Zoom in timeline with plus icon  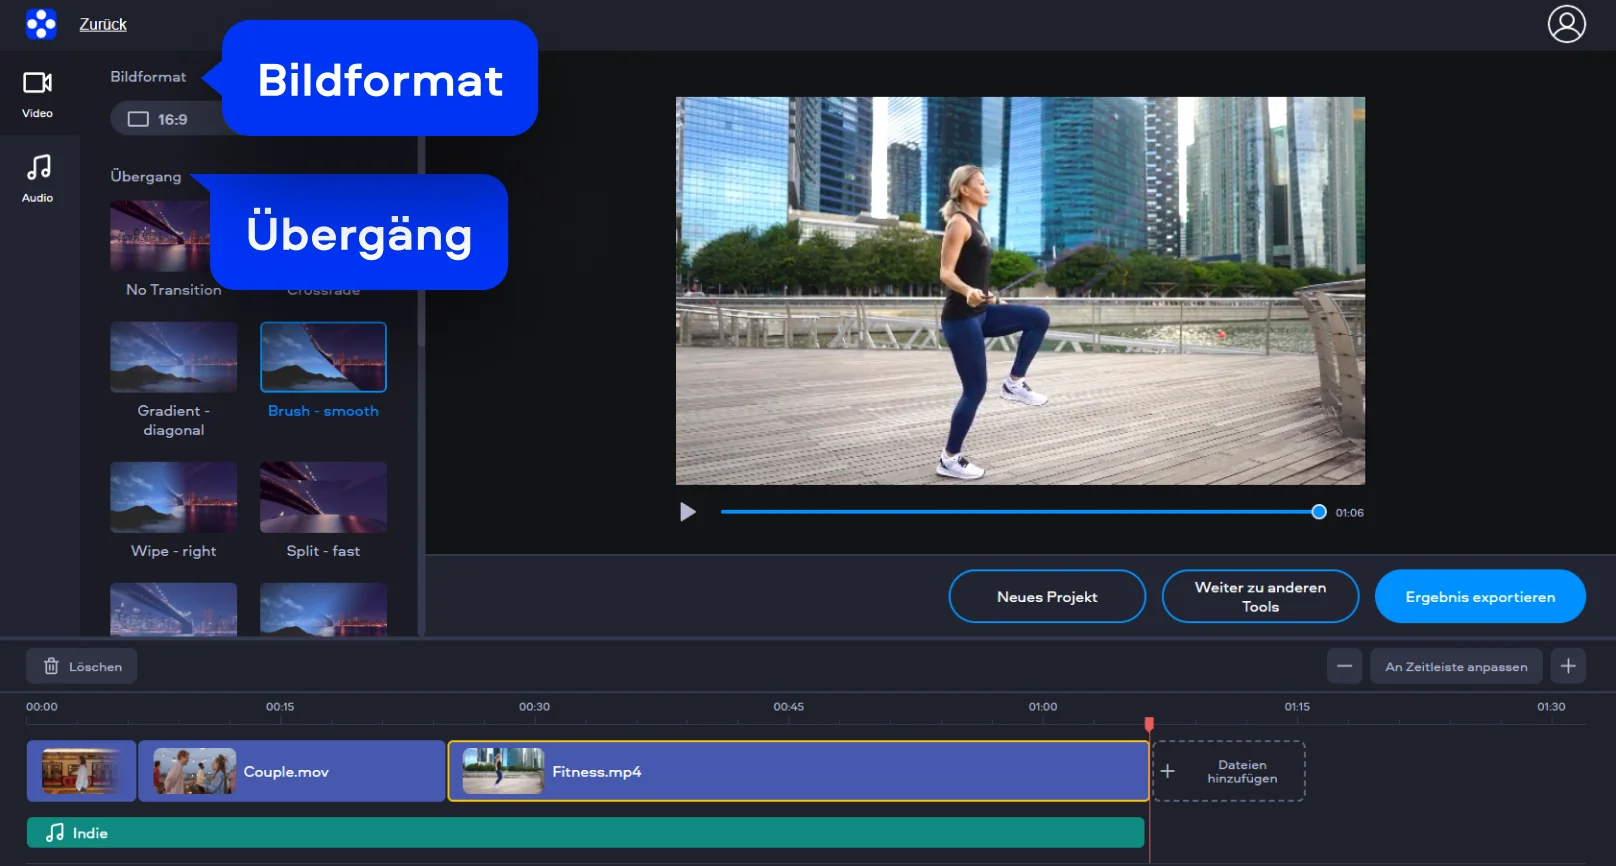point(1568,666)
